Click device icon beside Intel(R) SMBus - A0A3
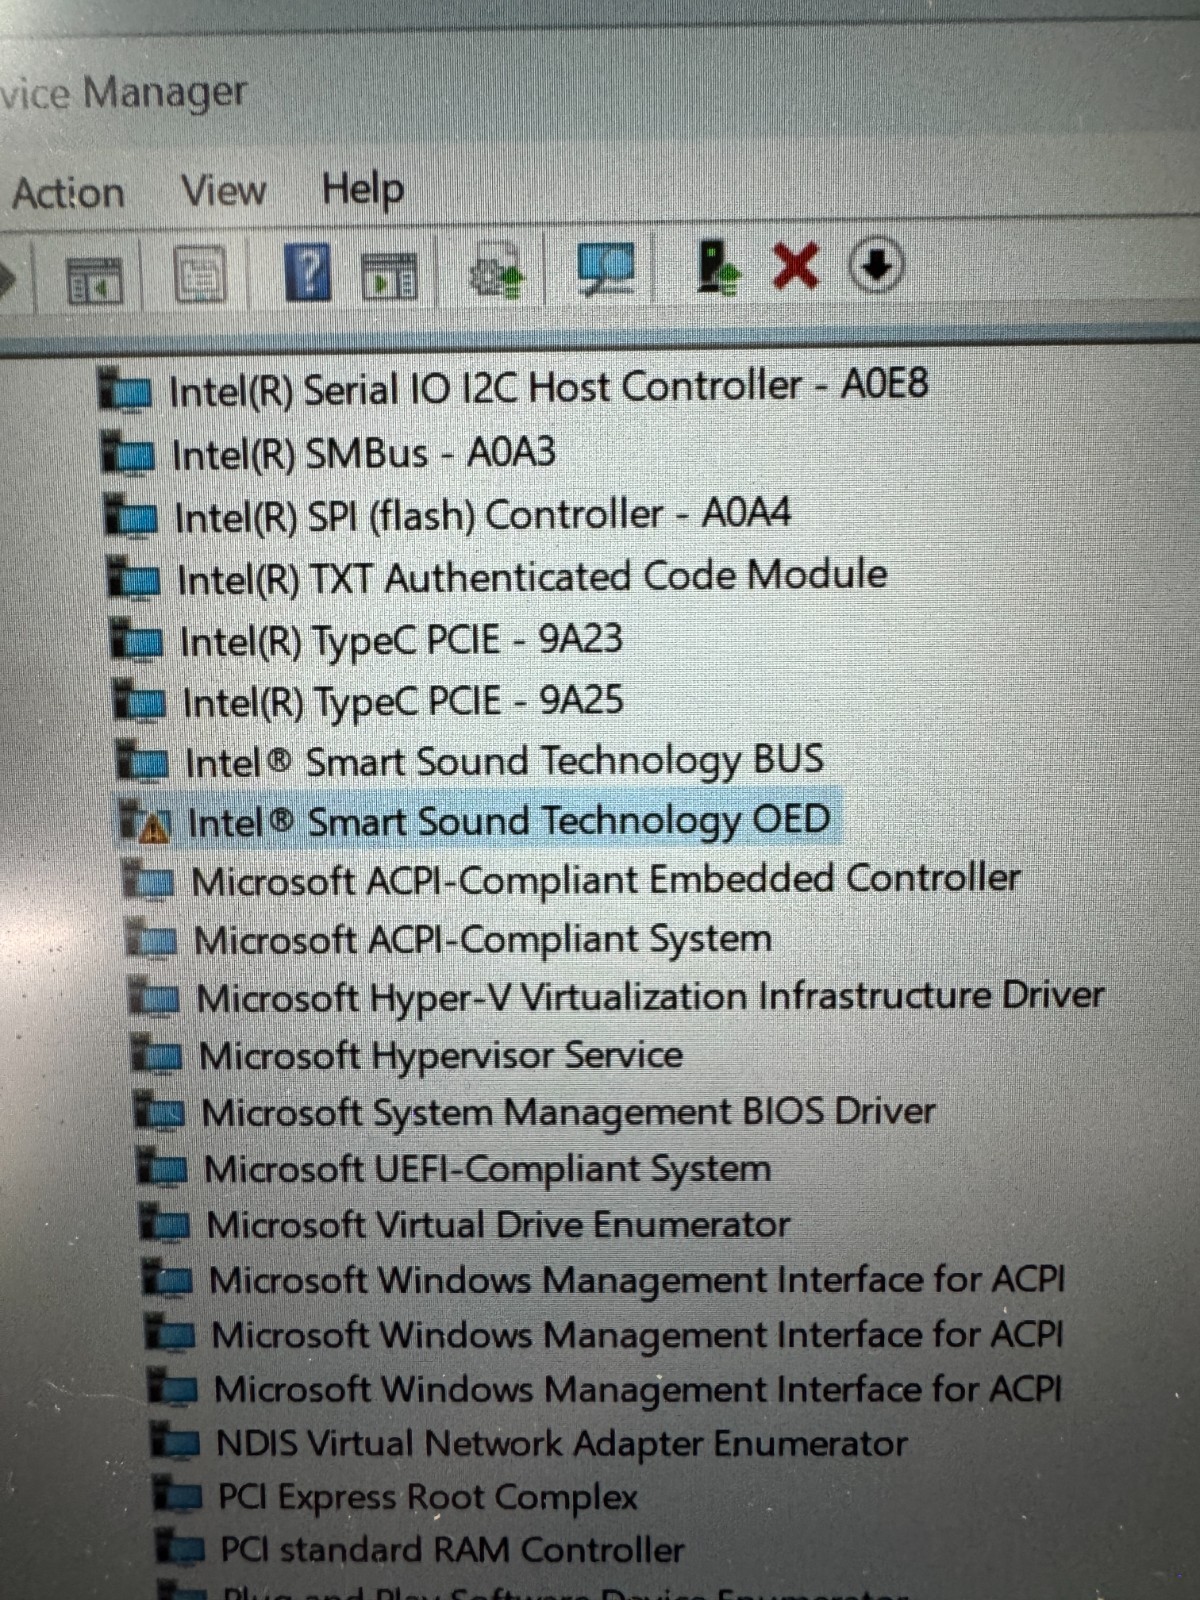1200x1600 pixels. 130,454
